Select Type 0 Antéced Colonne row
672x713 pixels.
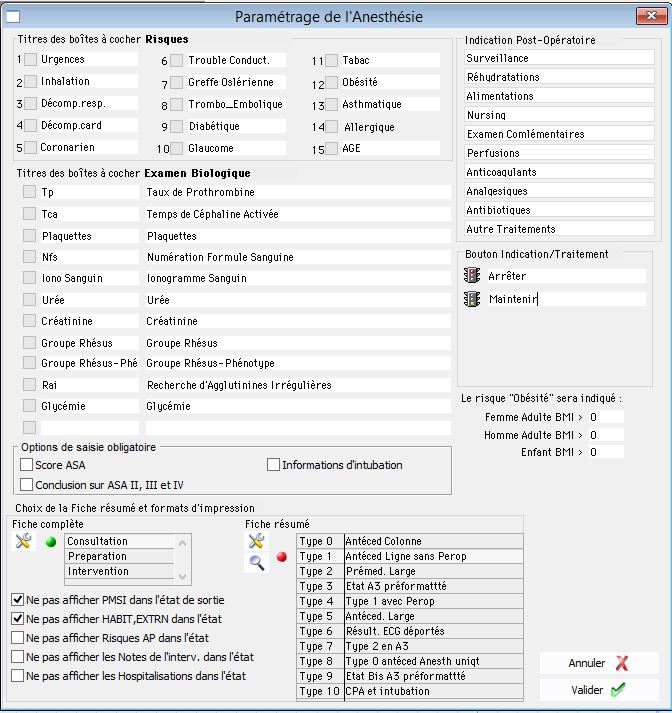pos(410,541)
